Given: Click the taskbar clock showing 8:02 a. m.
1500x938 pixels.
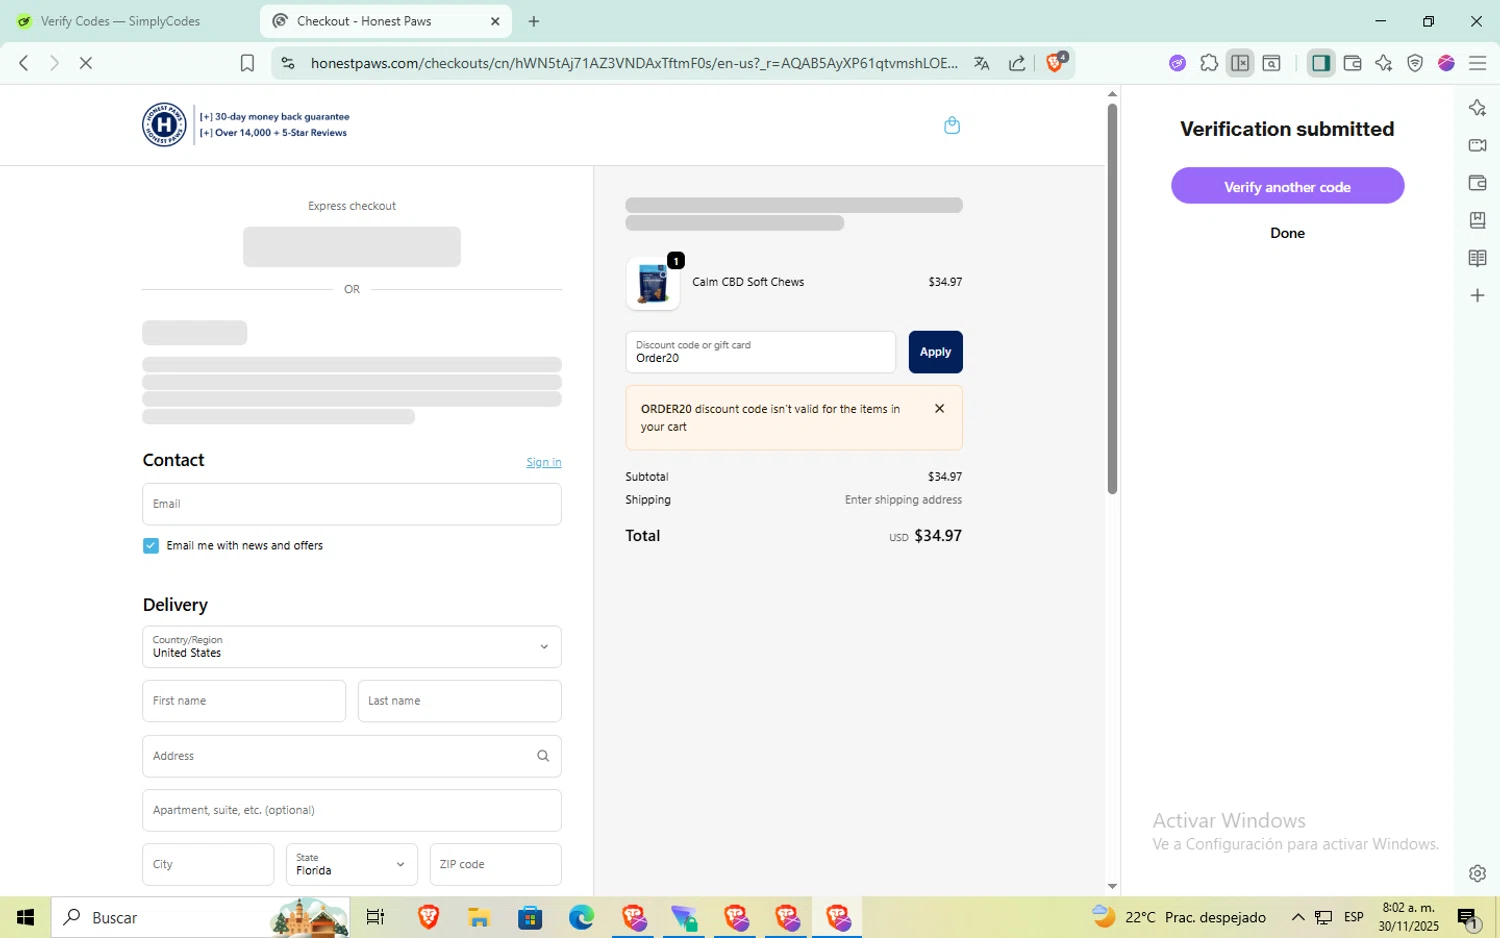Looking at the screenshot, I should pyautogui.click(x=1408, y=917).
